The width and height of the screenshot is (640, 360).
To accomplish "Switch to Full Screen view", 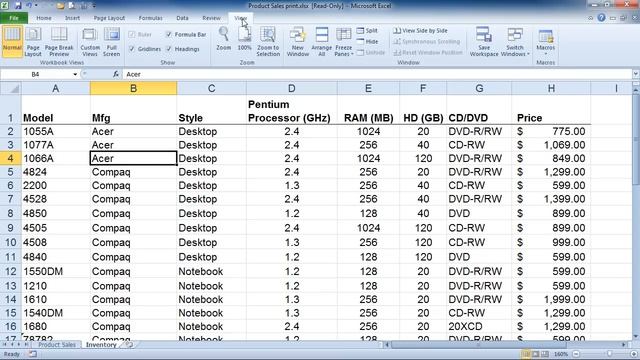I will click(x=111, y=42).
